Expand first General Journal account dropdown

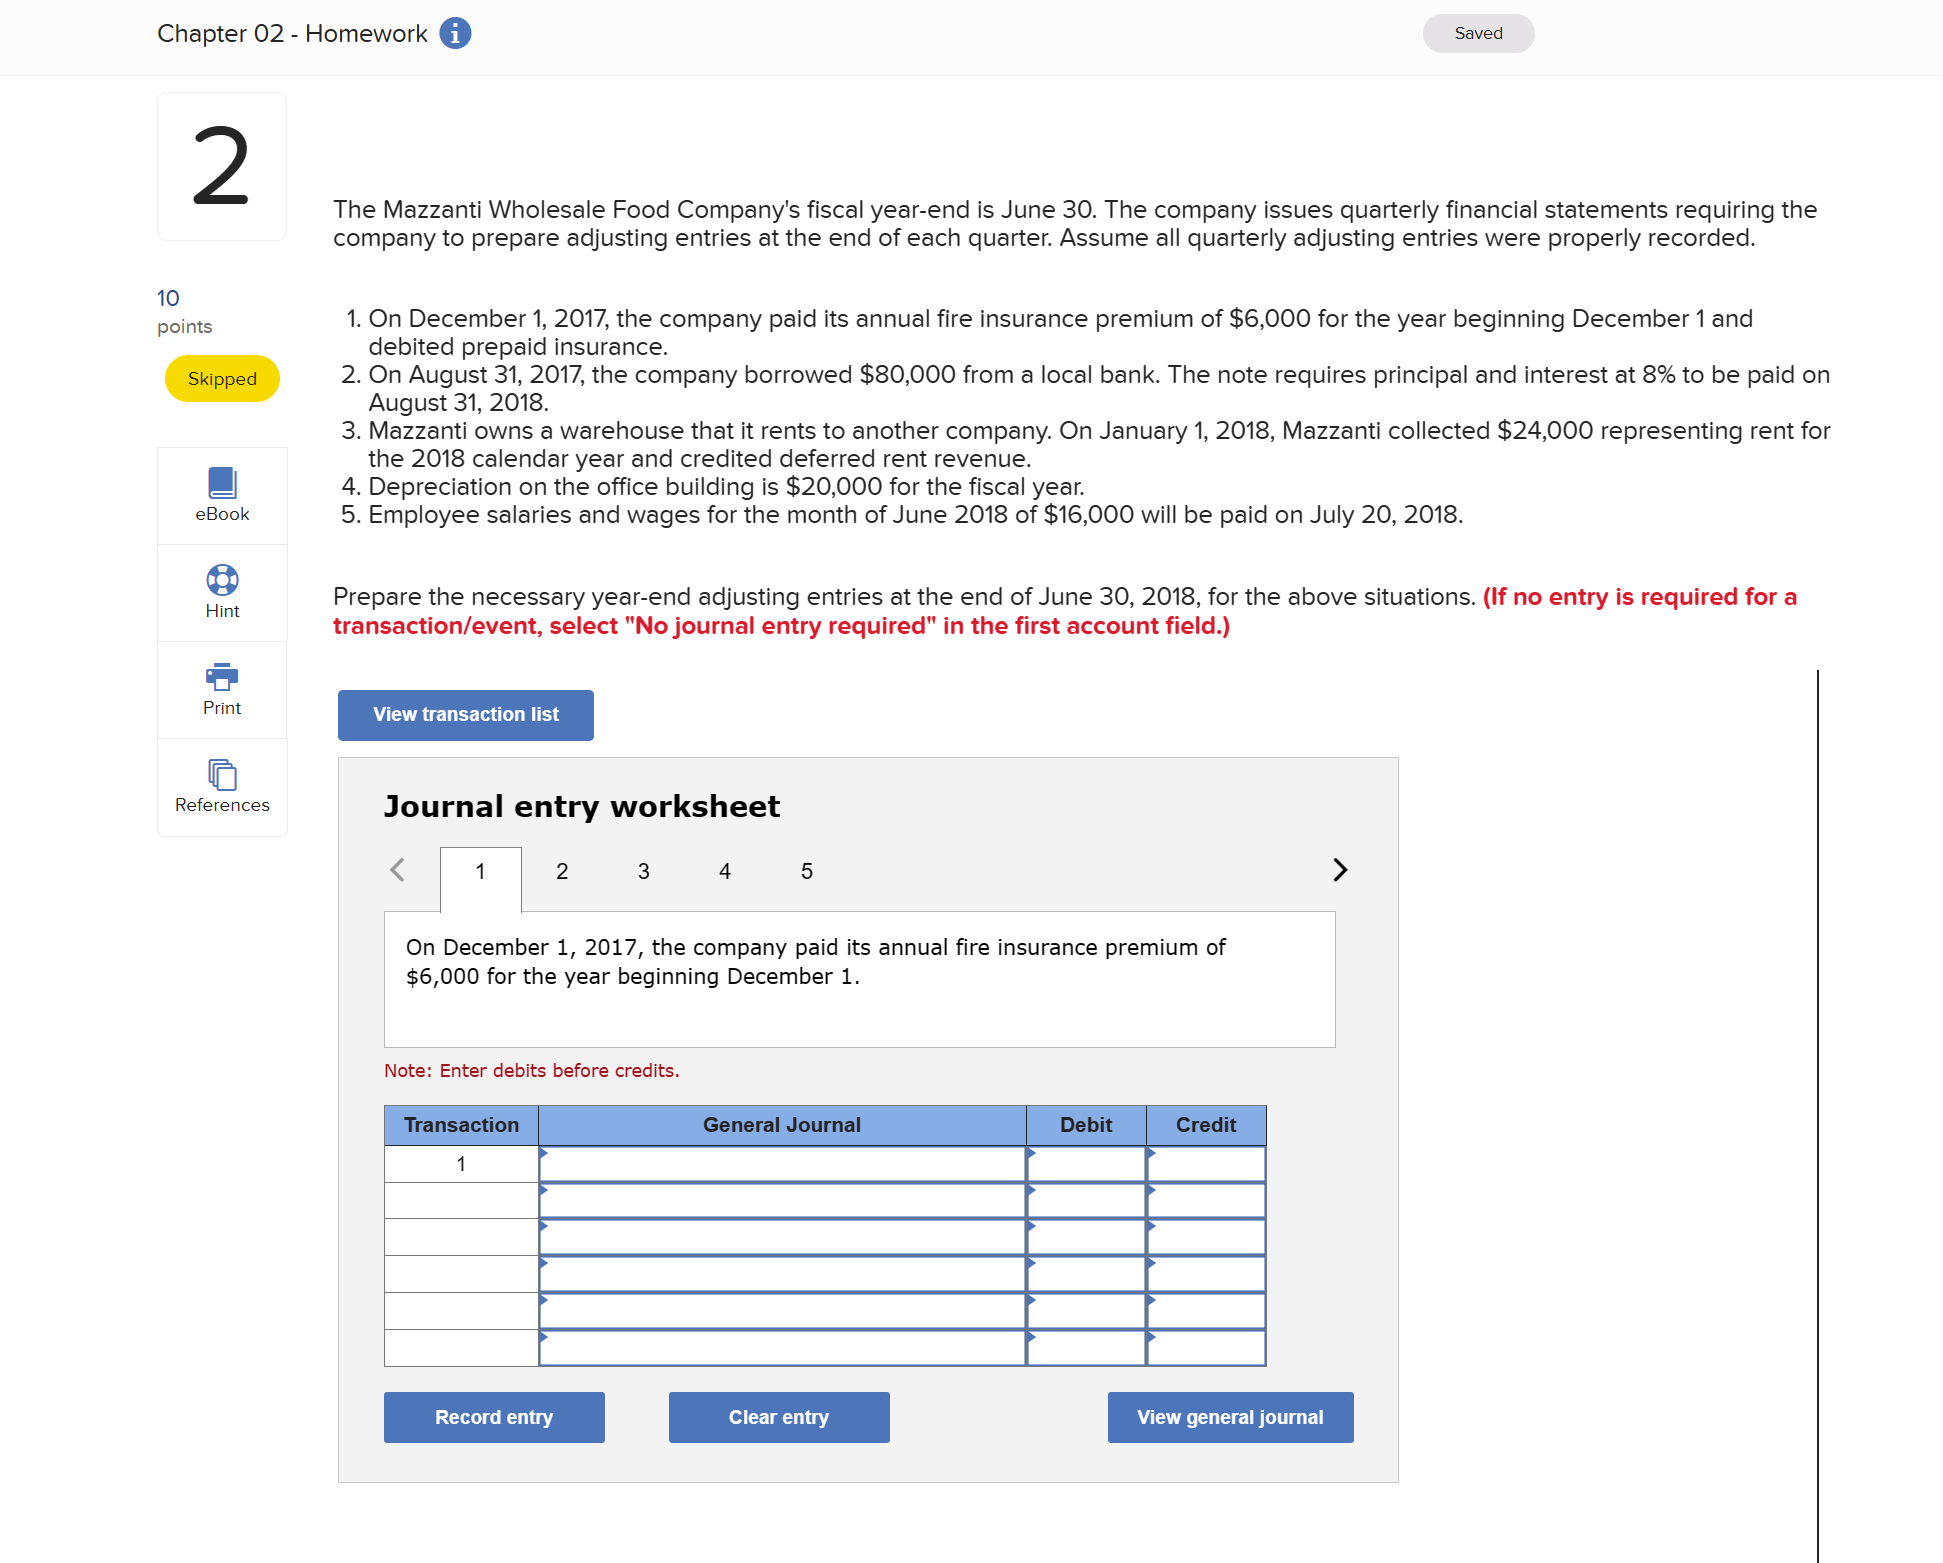coord(782,1164)
